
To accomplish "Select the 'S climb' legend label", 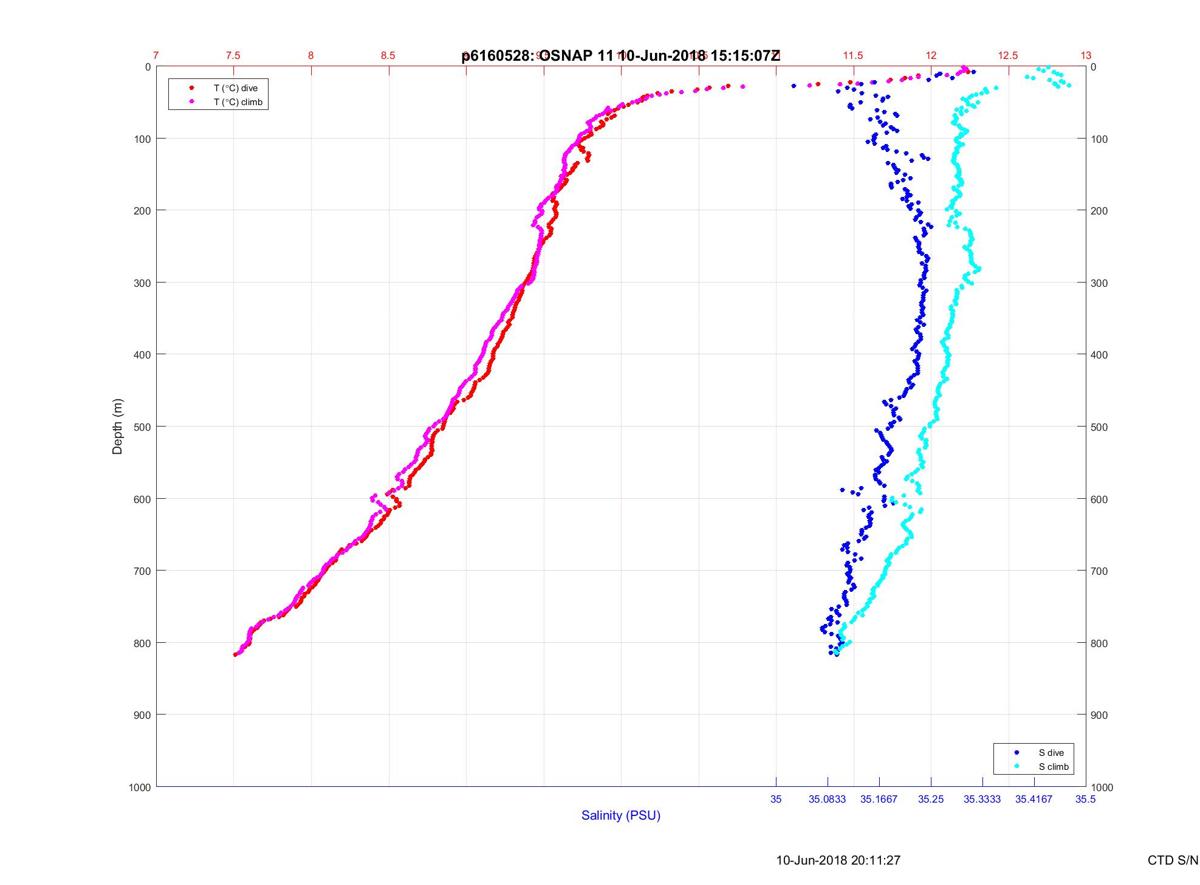I will click(x=1055, y=766).
